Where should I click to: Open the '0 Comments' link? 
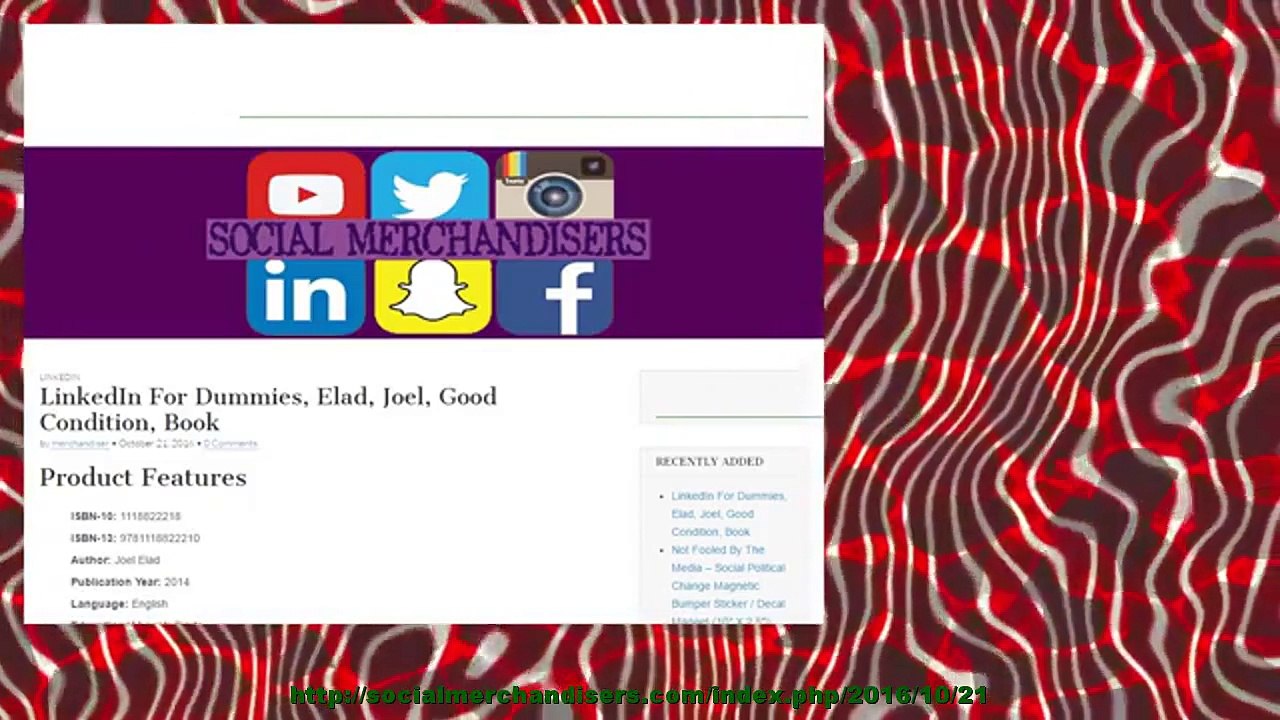(x=230, y=443)
